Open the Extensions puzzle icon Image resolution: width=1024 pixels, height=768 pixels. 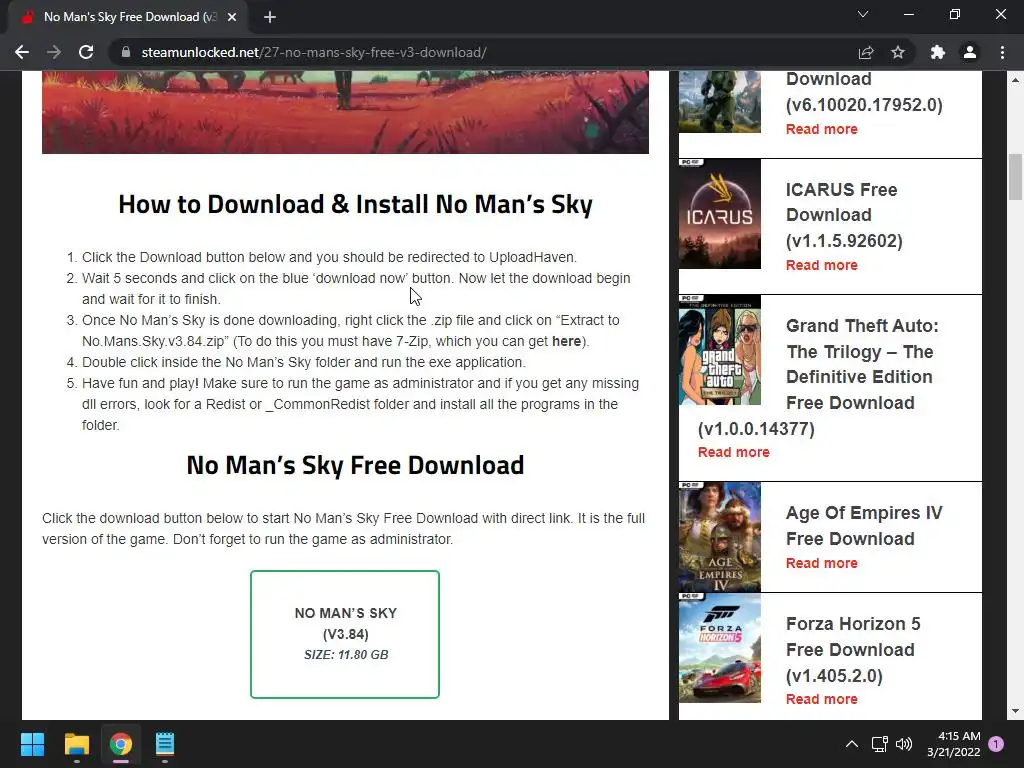tap(938, 52)
